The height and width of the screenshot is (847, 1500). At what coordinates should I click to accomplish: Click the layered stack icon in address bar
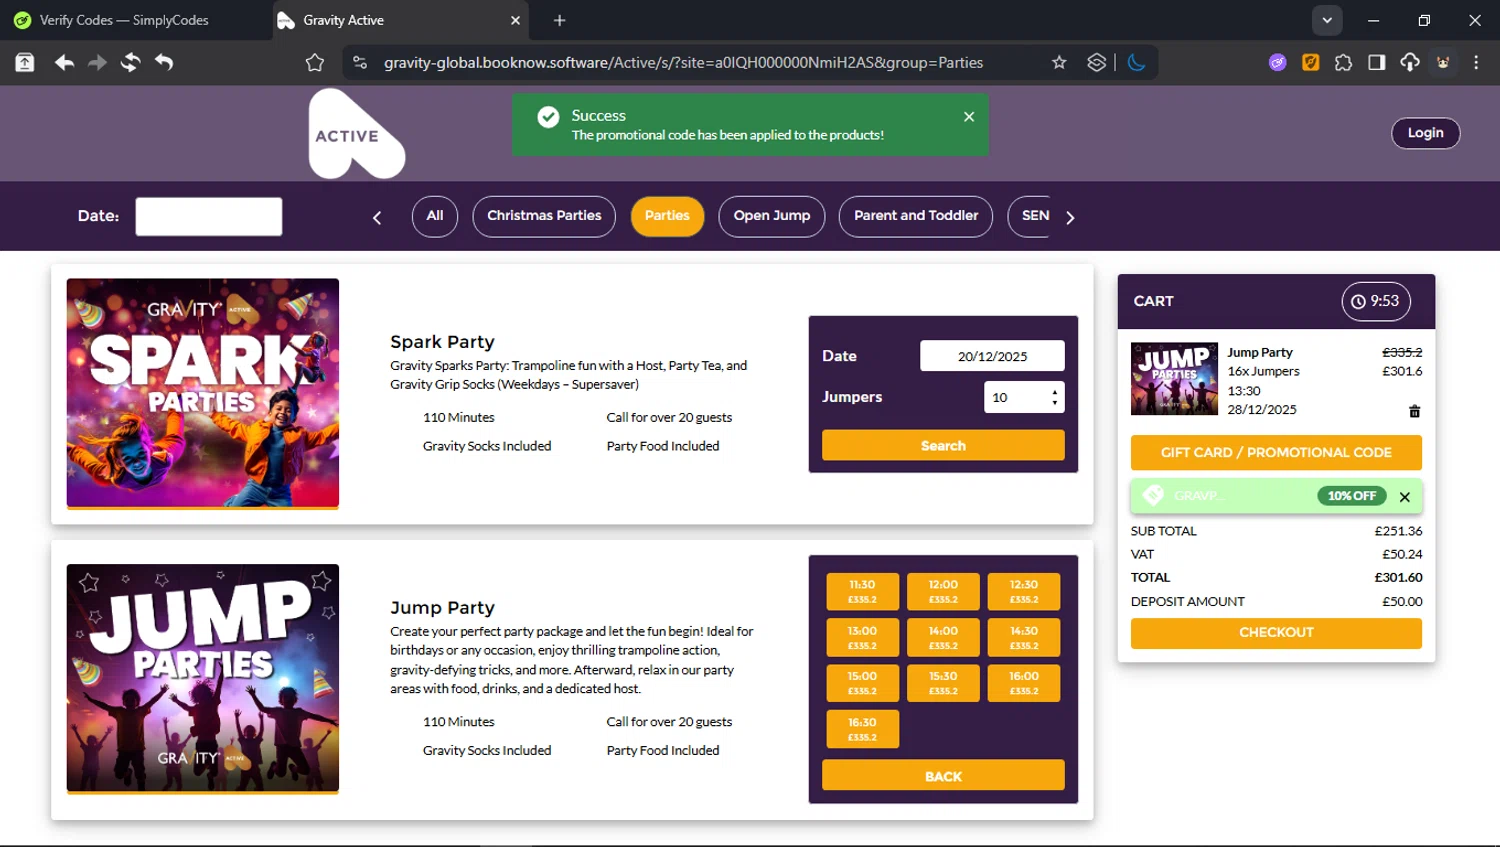pos(1096,62)
